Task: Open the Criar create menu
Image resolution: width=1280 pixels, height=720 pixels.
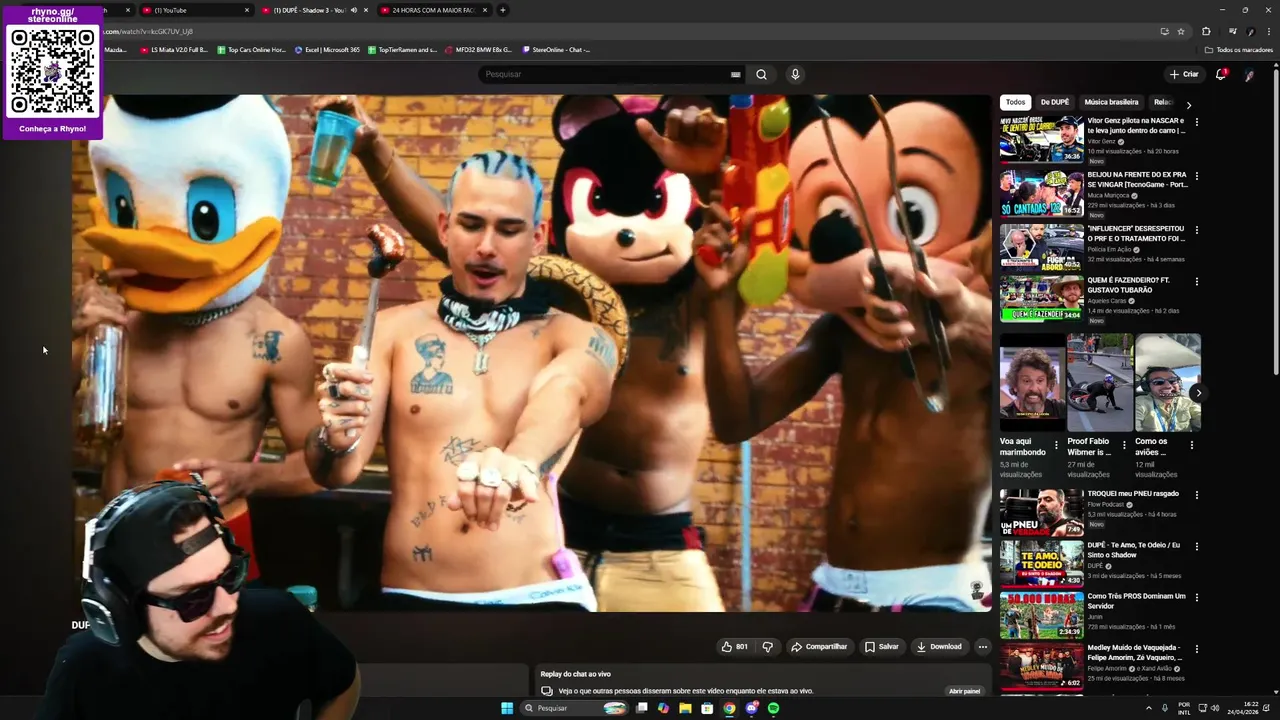Action: coord(1184,74)
